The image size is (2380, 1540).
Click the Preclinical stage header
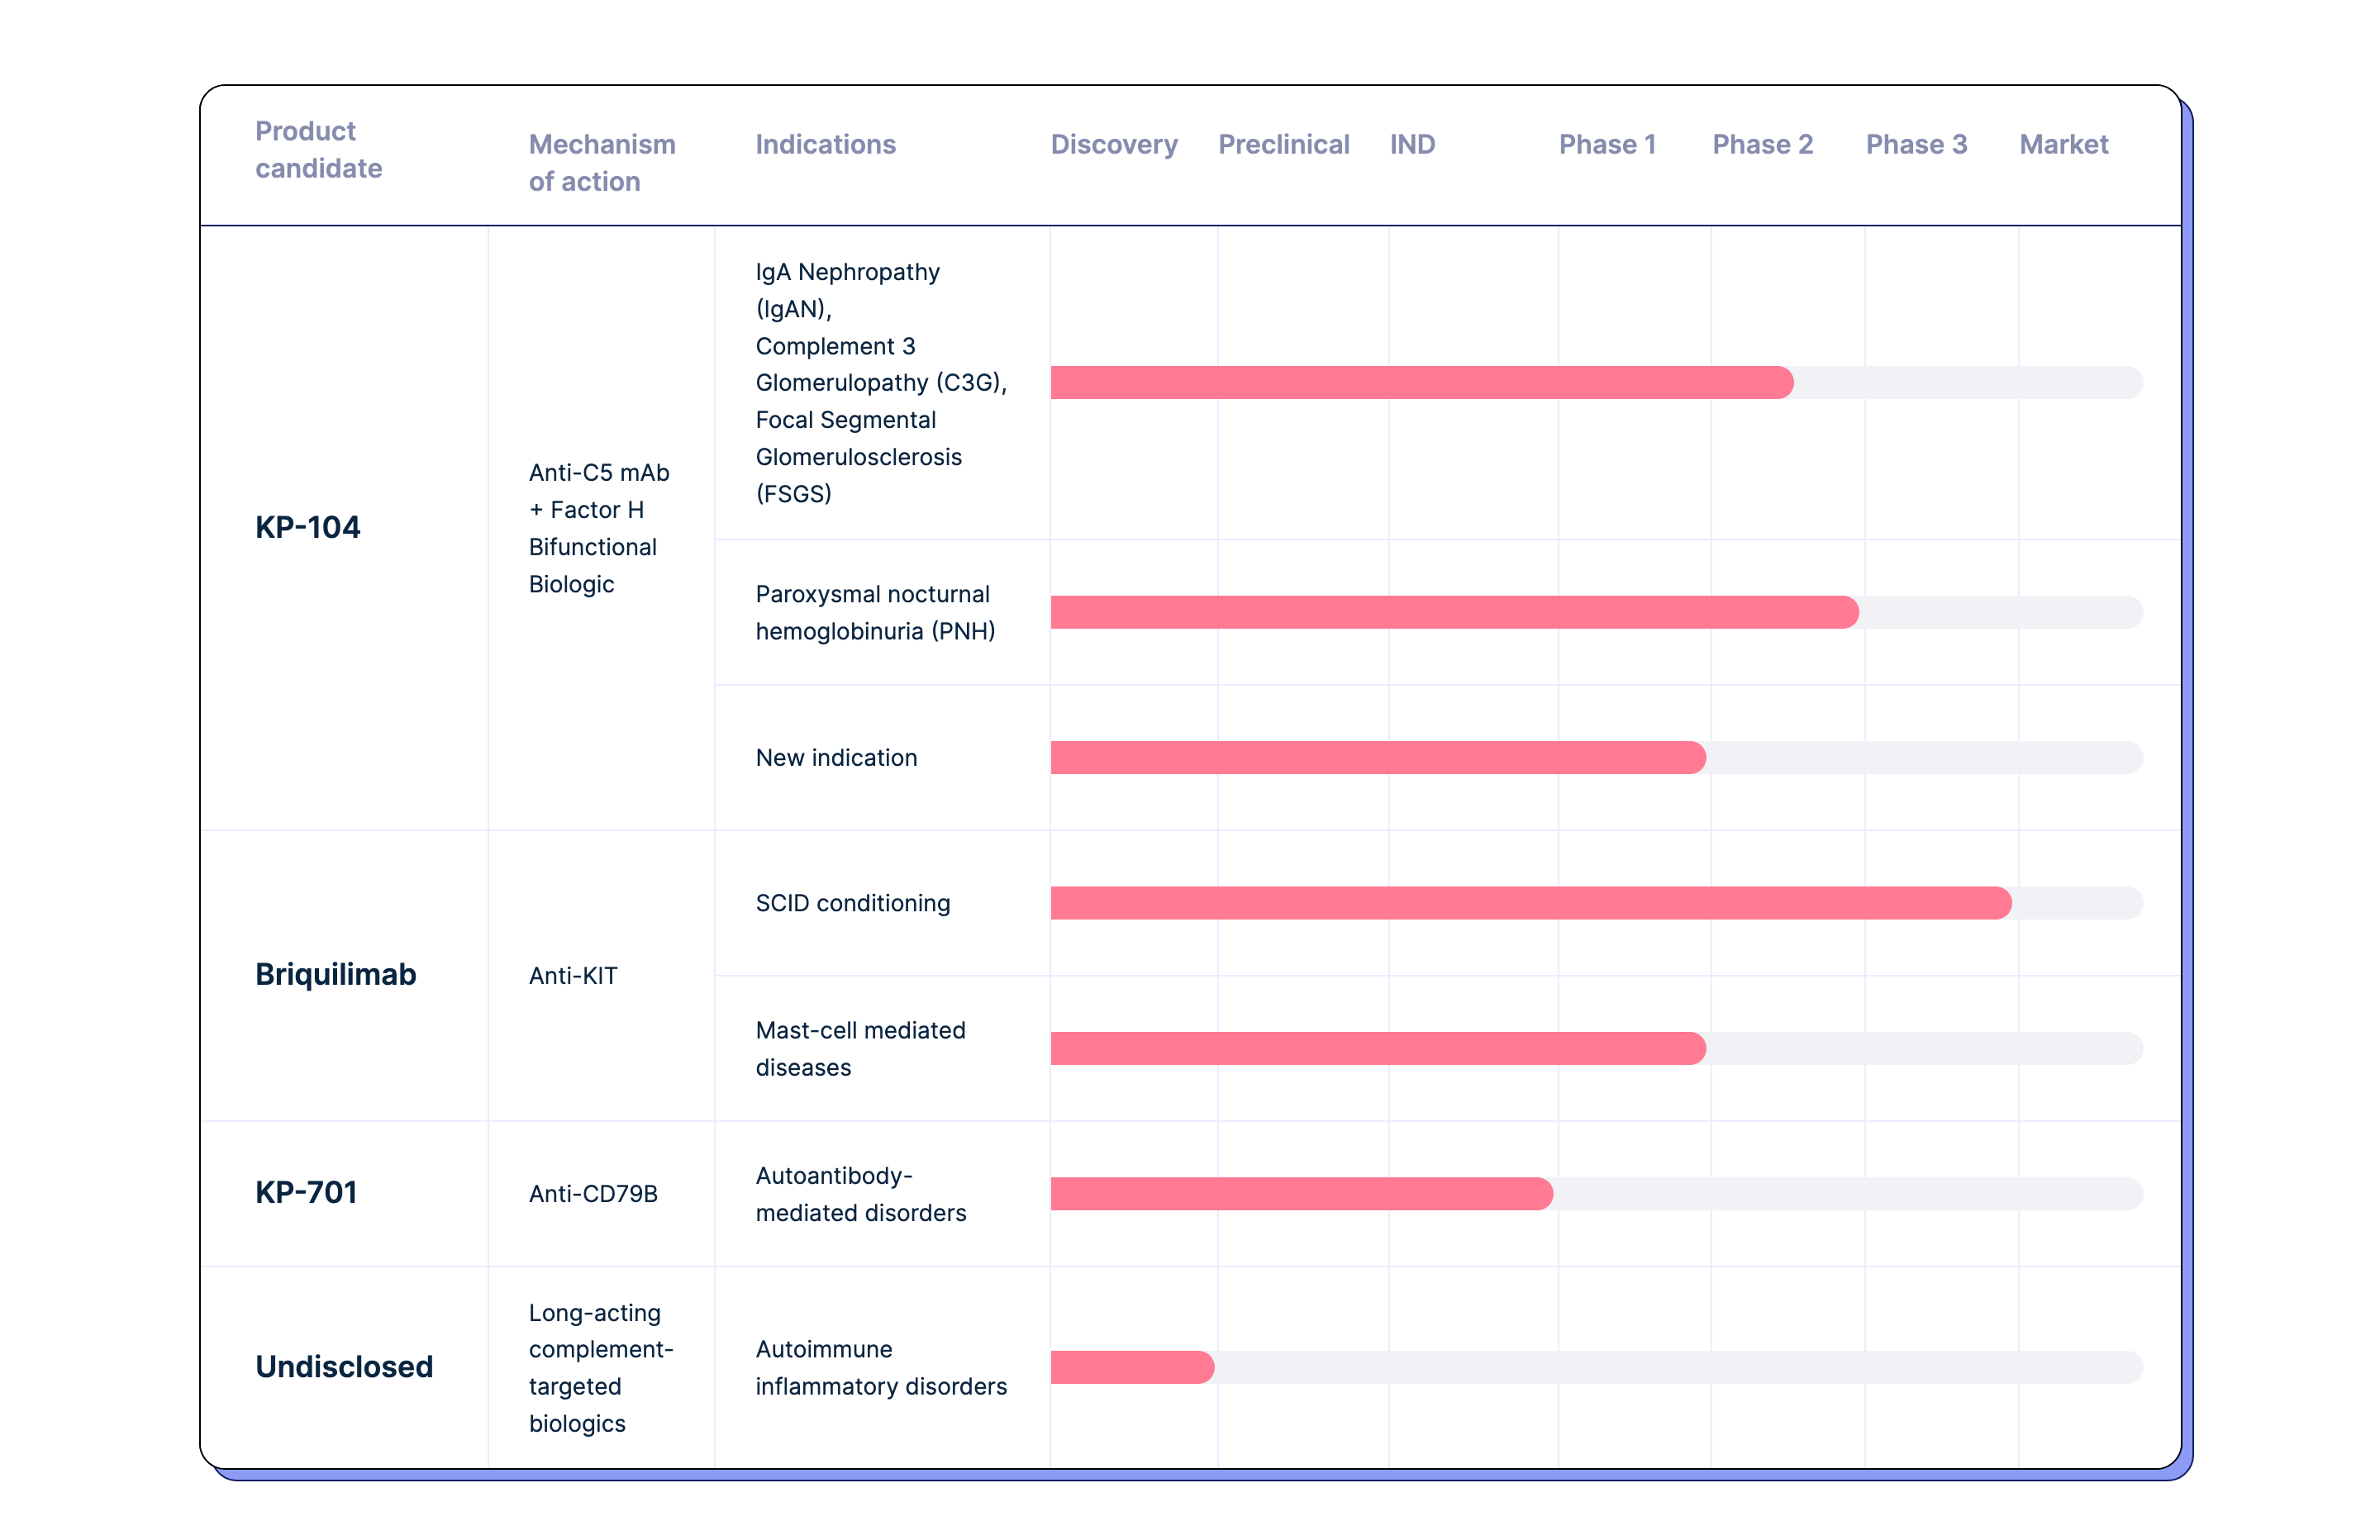coord(1283,144)
